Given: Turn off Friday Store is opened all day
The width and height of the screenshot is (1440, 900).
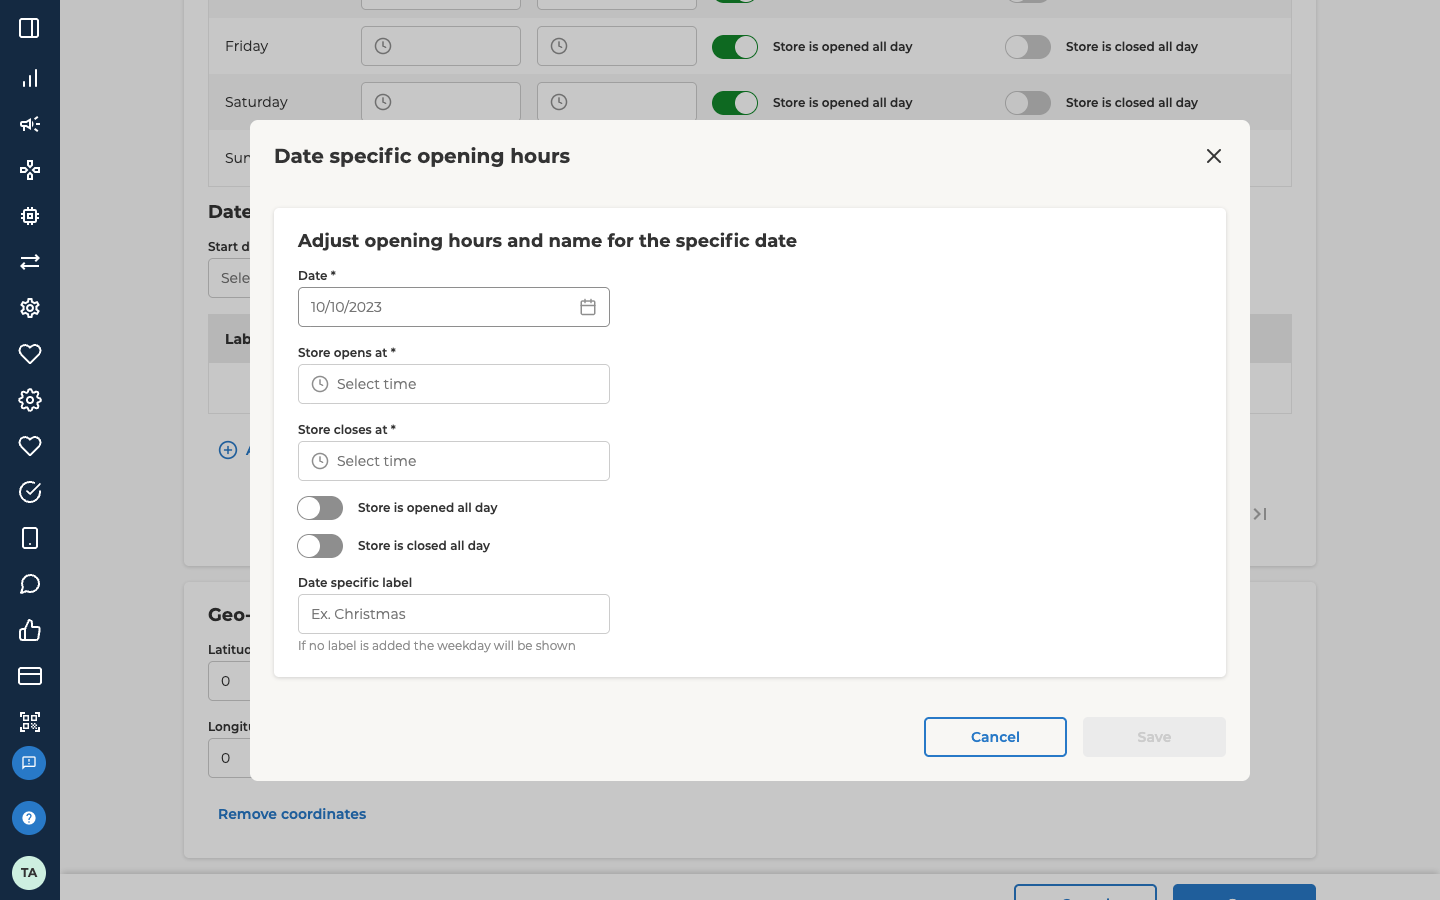Looking at the screenshot, I should tap(735, 47).
